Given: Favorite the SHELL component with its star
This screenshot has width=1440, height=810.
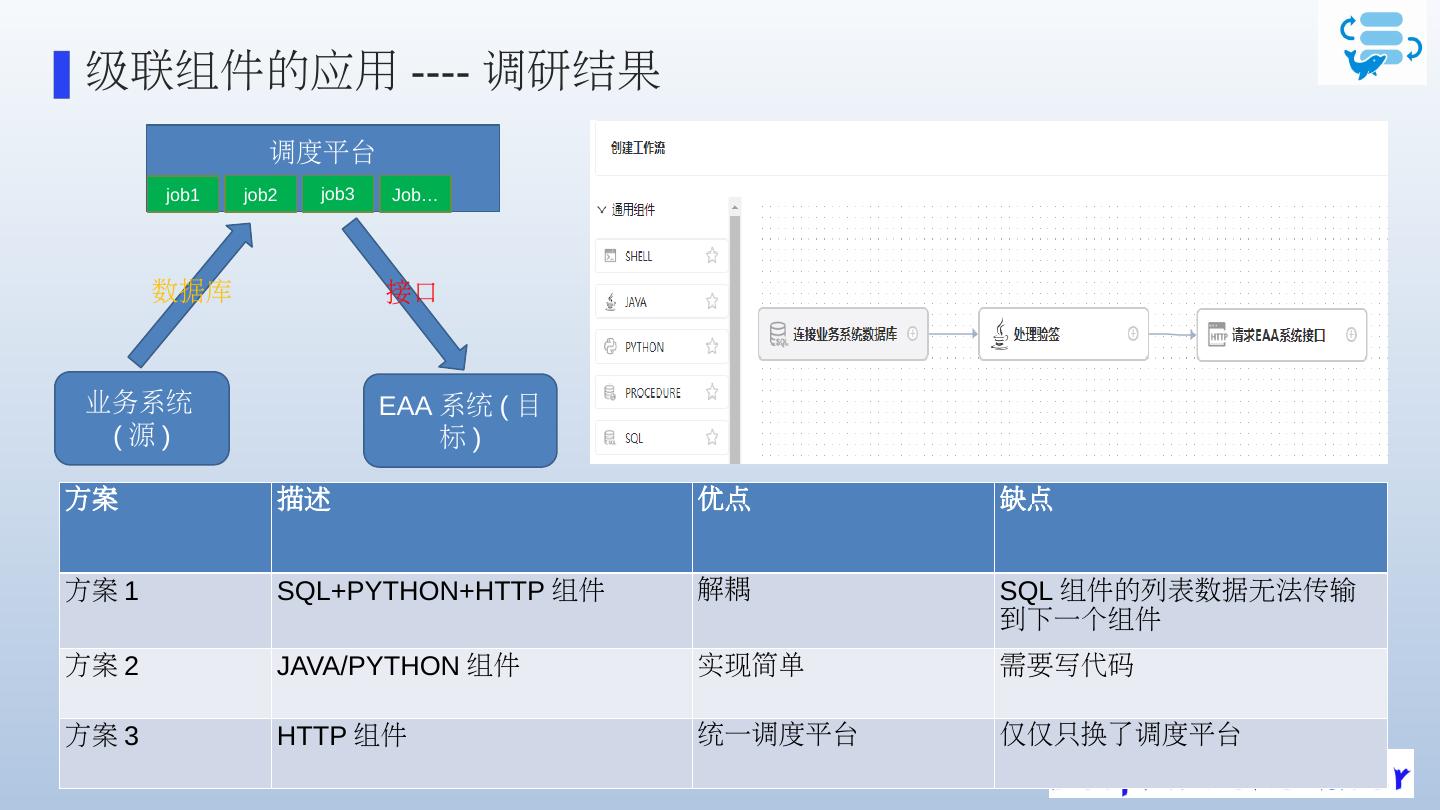Looking at the screenshot, I should click(712, 255).
